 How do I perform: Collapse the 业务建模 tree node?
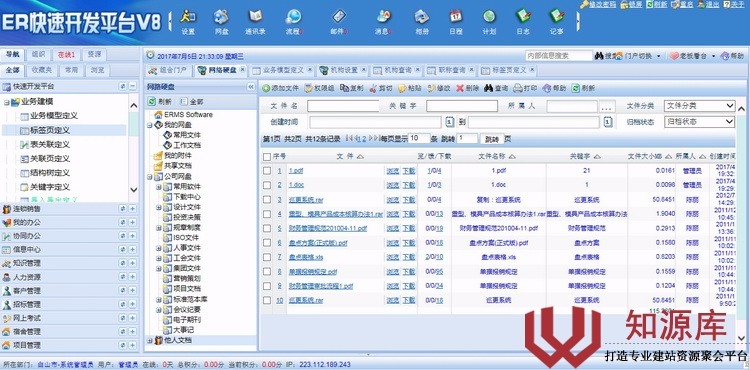7,102
